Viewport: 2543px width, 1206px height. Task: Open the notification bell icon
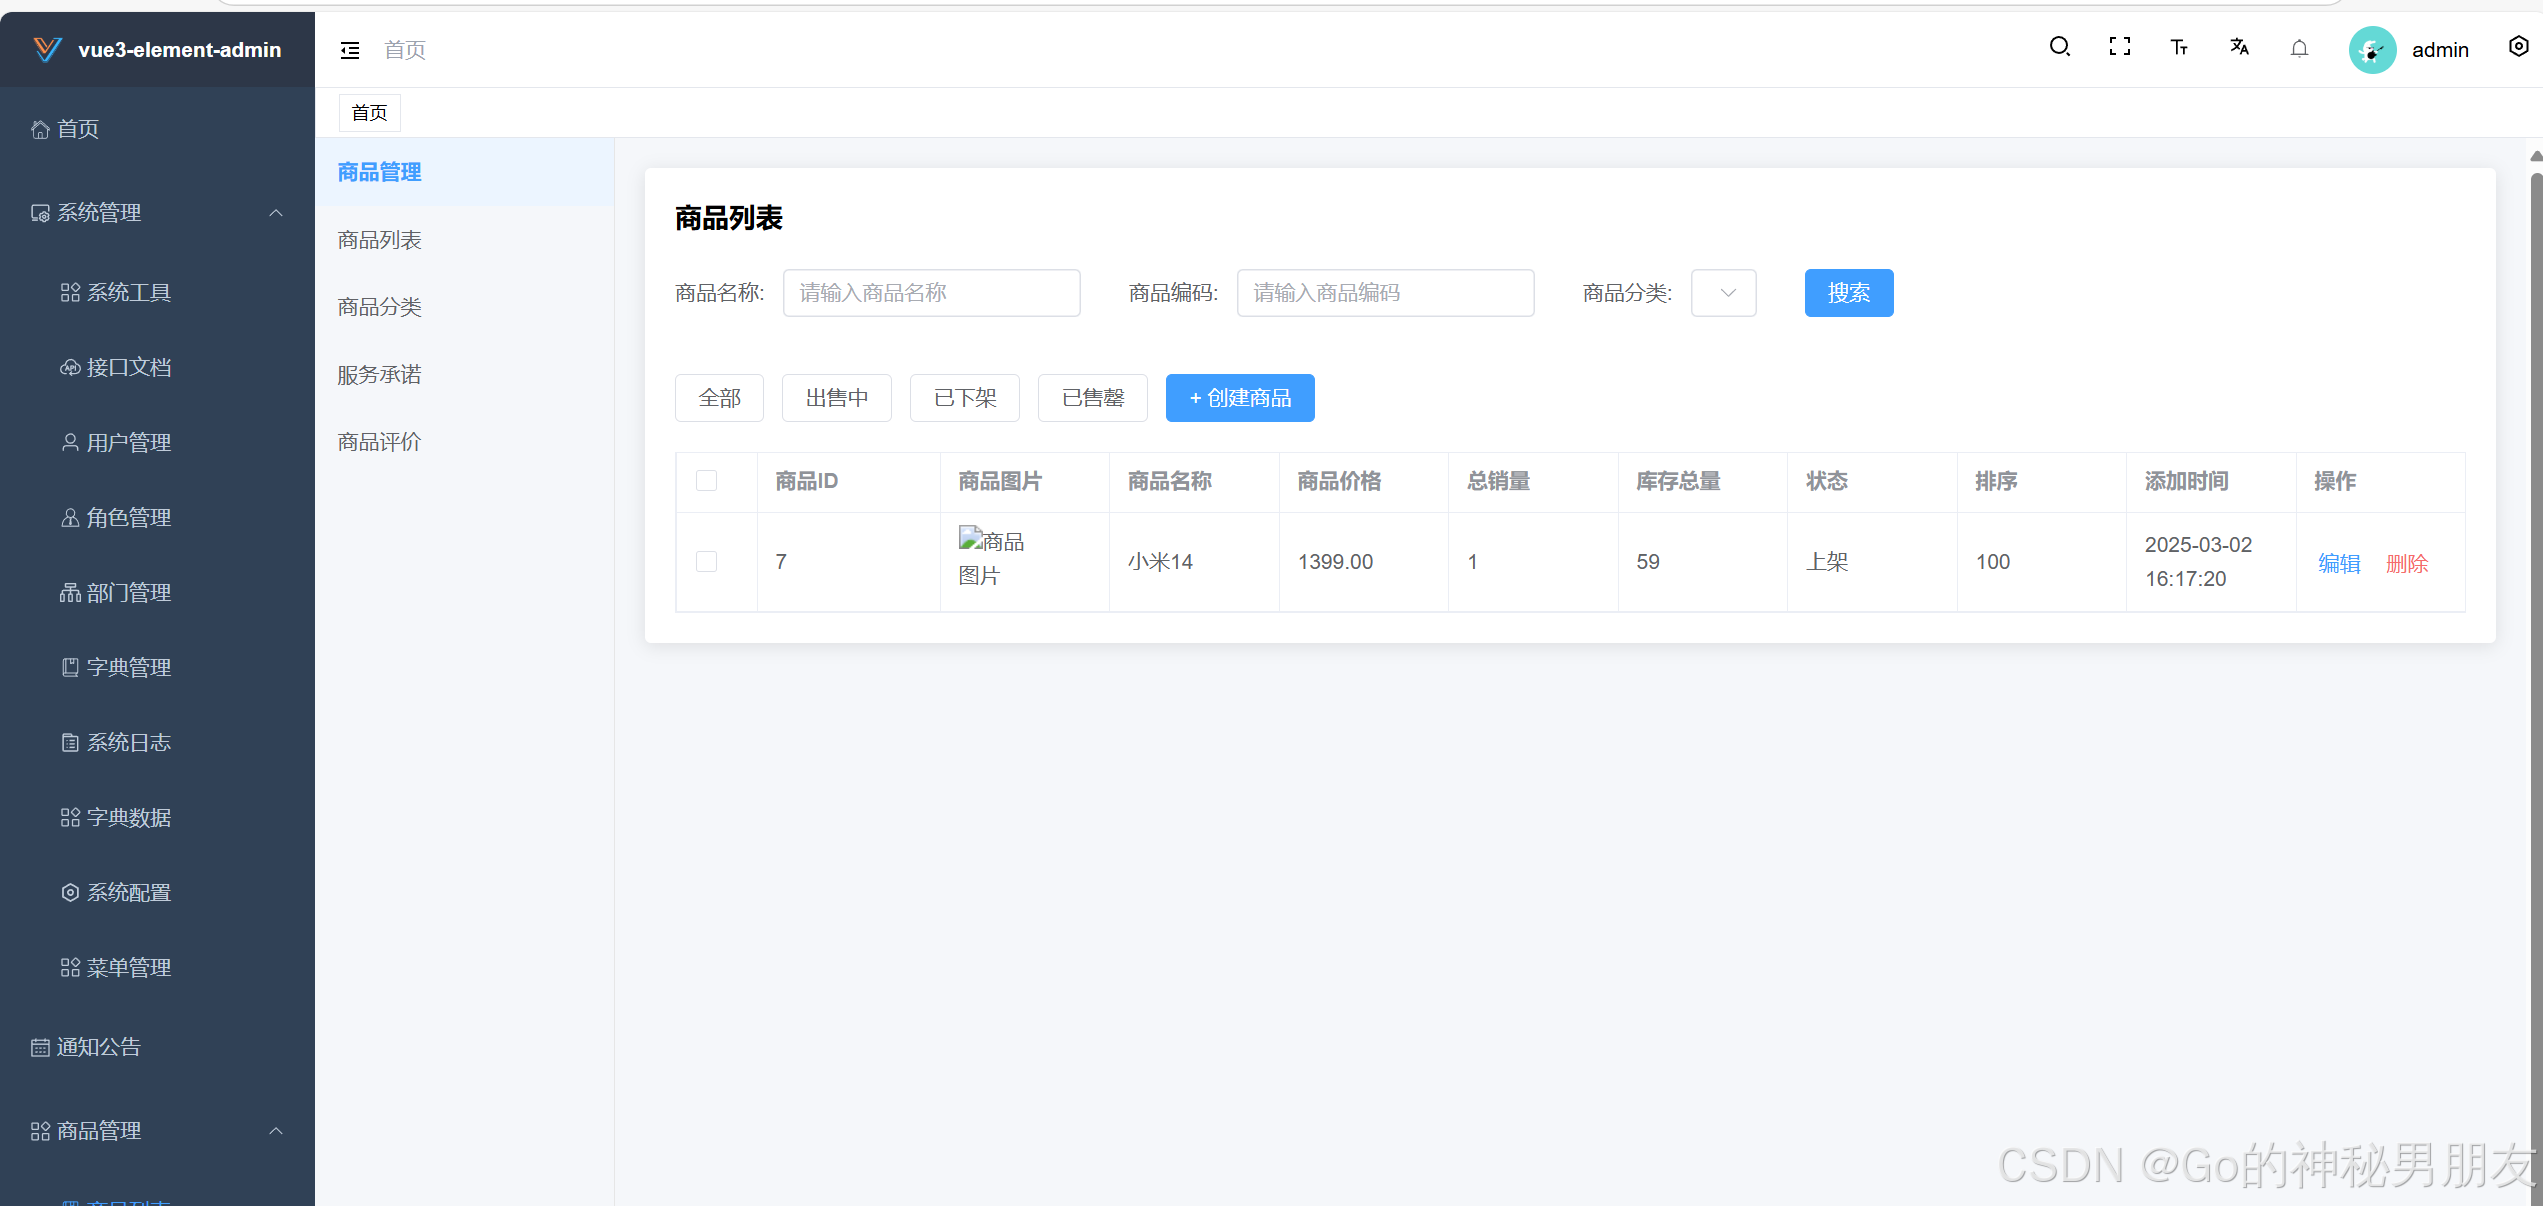coord(2299,49)
